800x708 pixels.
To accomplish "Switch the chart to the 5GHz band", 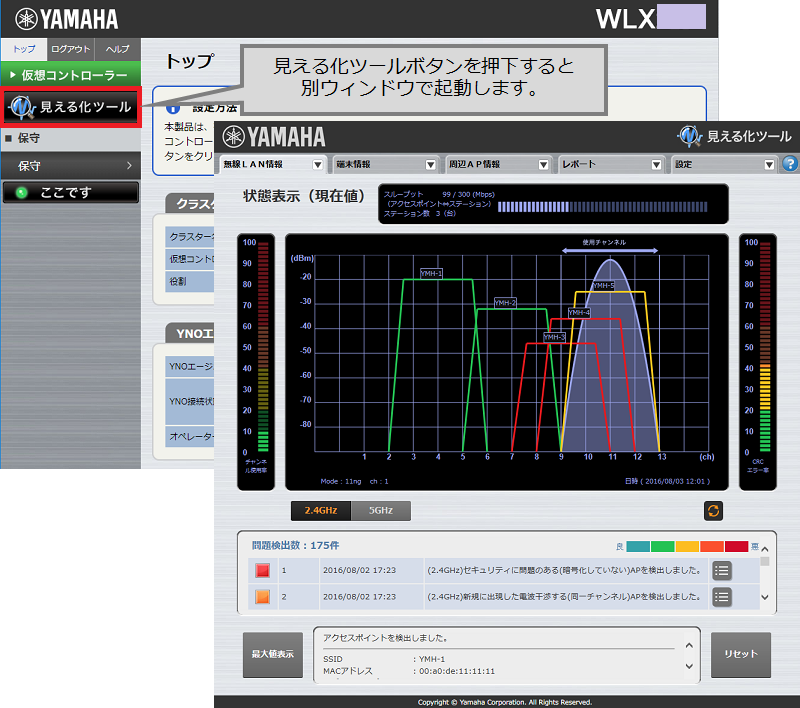I will pos(381,511).
